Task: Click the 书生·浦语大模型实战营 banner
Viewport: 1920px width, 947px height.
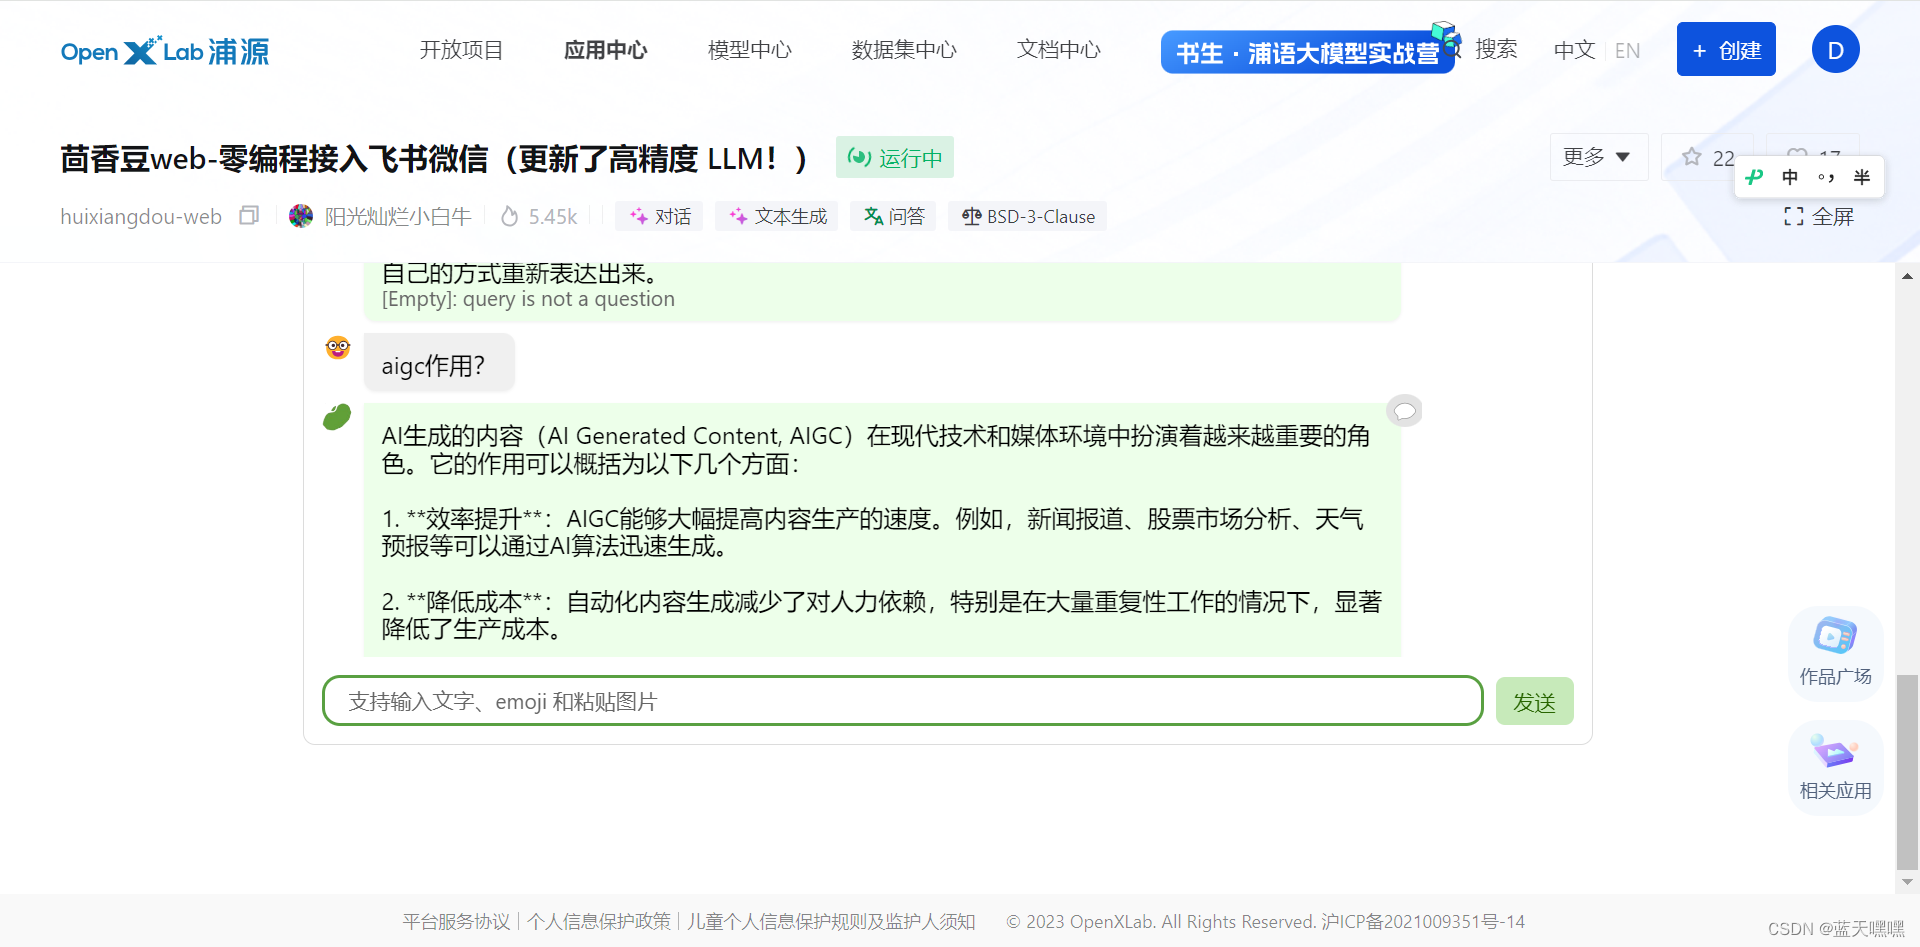Action: [x=1308, y=52]
